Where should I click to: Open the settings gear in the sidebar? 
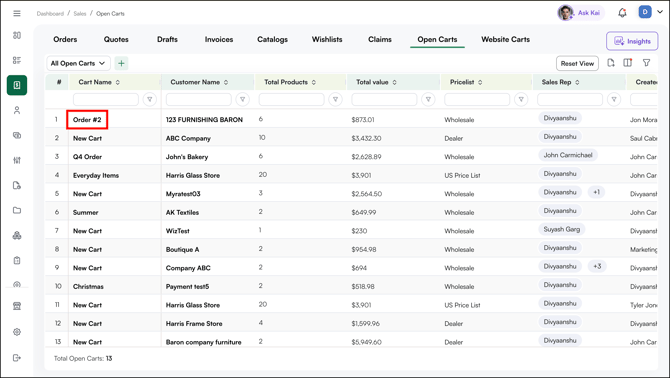pos(17,332)
